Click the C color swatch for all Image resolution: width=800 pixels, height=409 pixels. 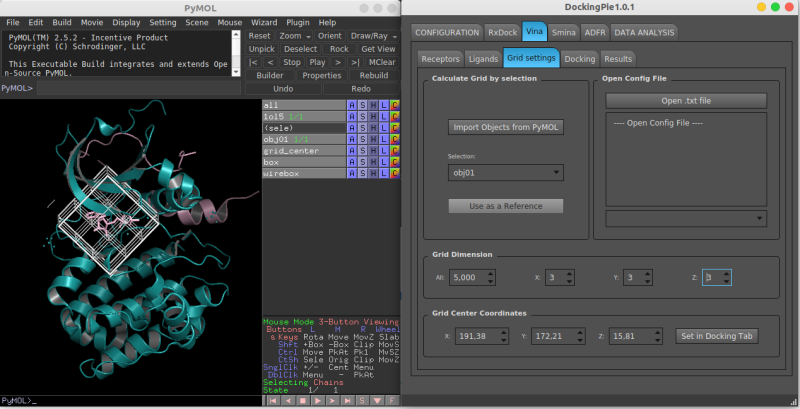395,105
